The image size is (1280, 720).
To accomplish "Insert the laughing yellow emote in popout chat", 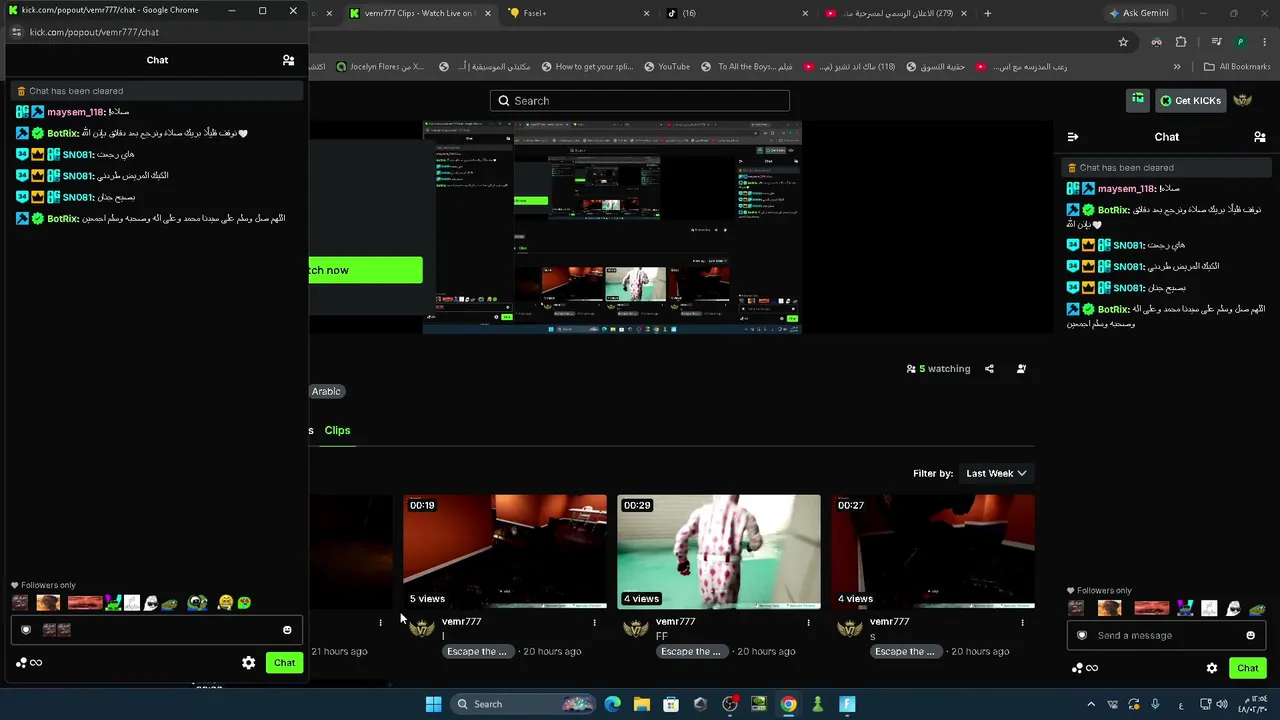I will click(x=226, y=603).
